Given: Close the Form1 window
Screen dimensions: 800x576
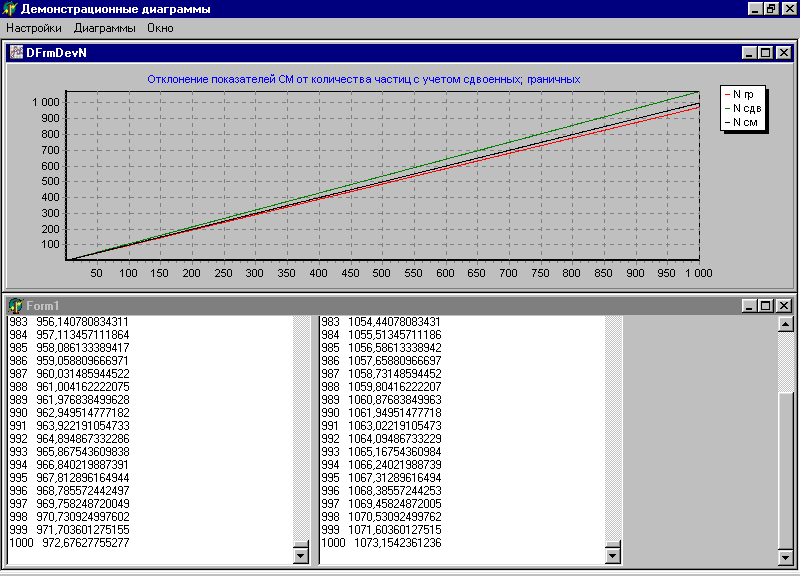Looking at the screenshot, I should (784, 306).
